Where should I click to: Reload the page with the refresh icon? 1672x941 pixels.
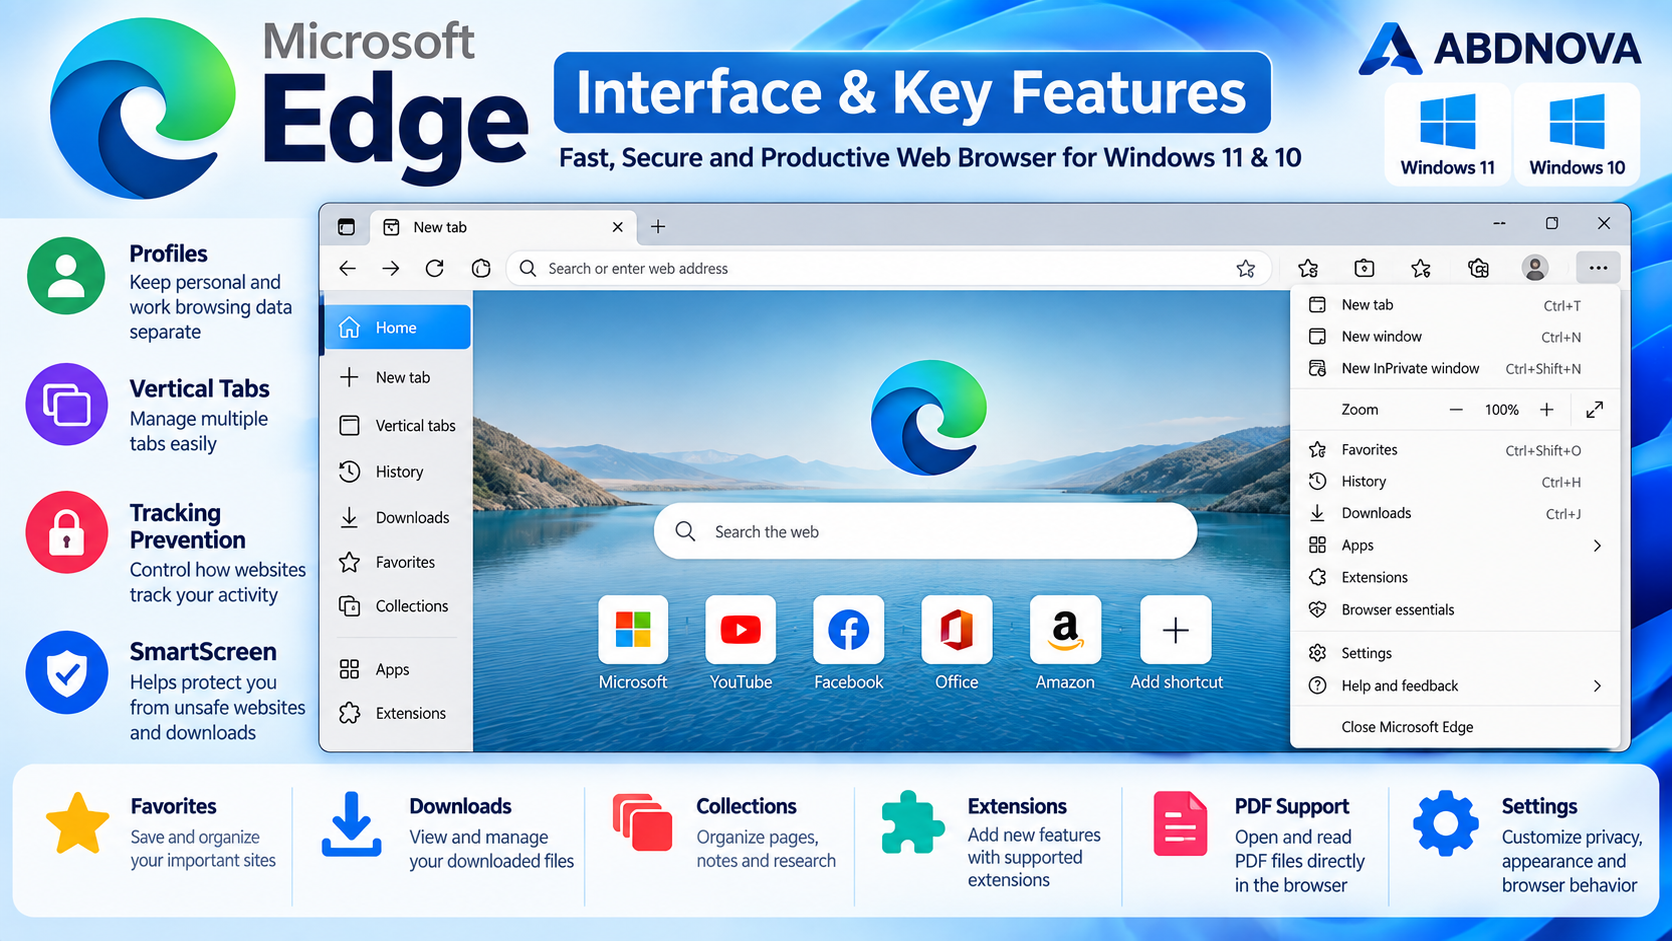click(x=434, y=268)
